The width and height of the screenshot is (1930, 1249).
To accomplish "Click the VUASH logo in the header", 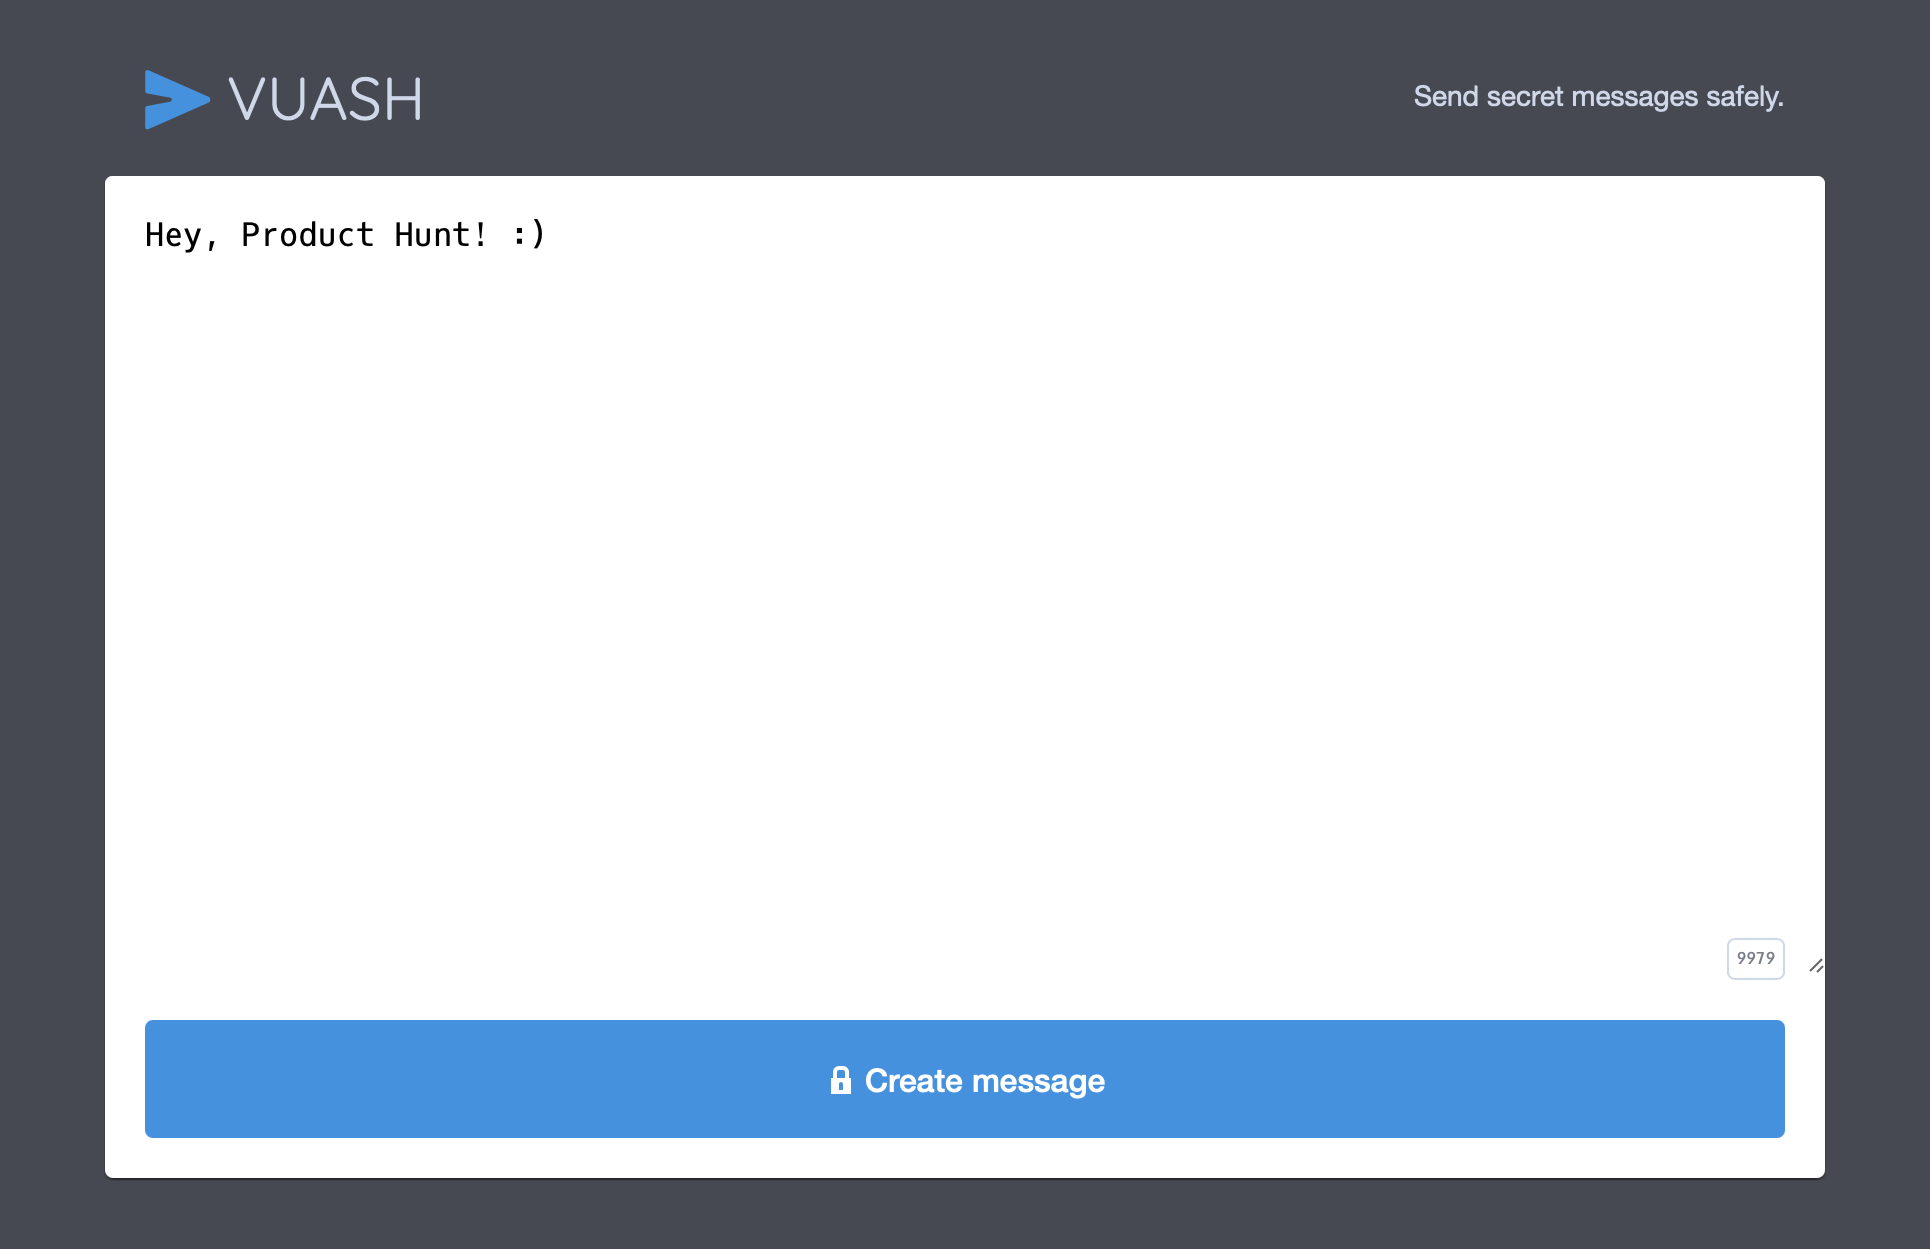I will [283, 100].
